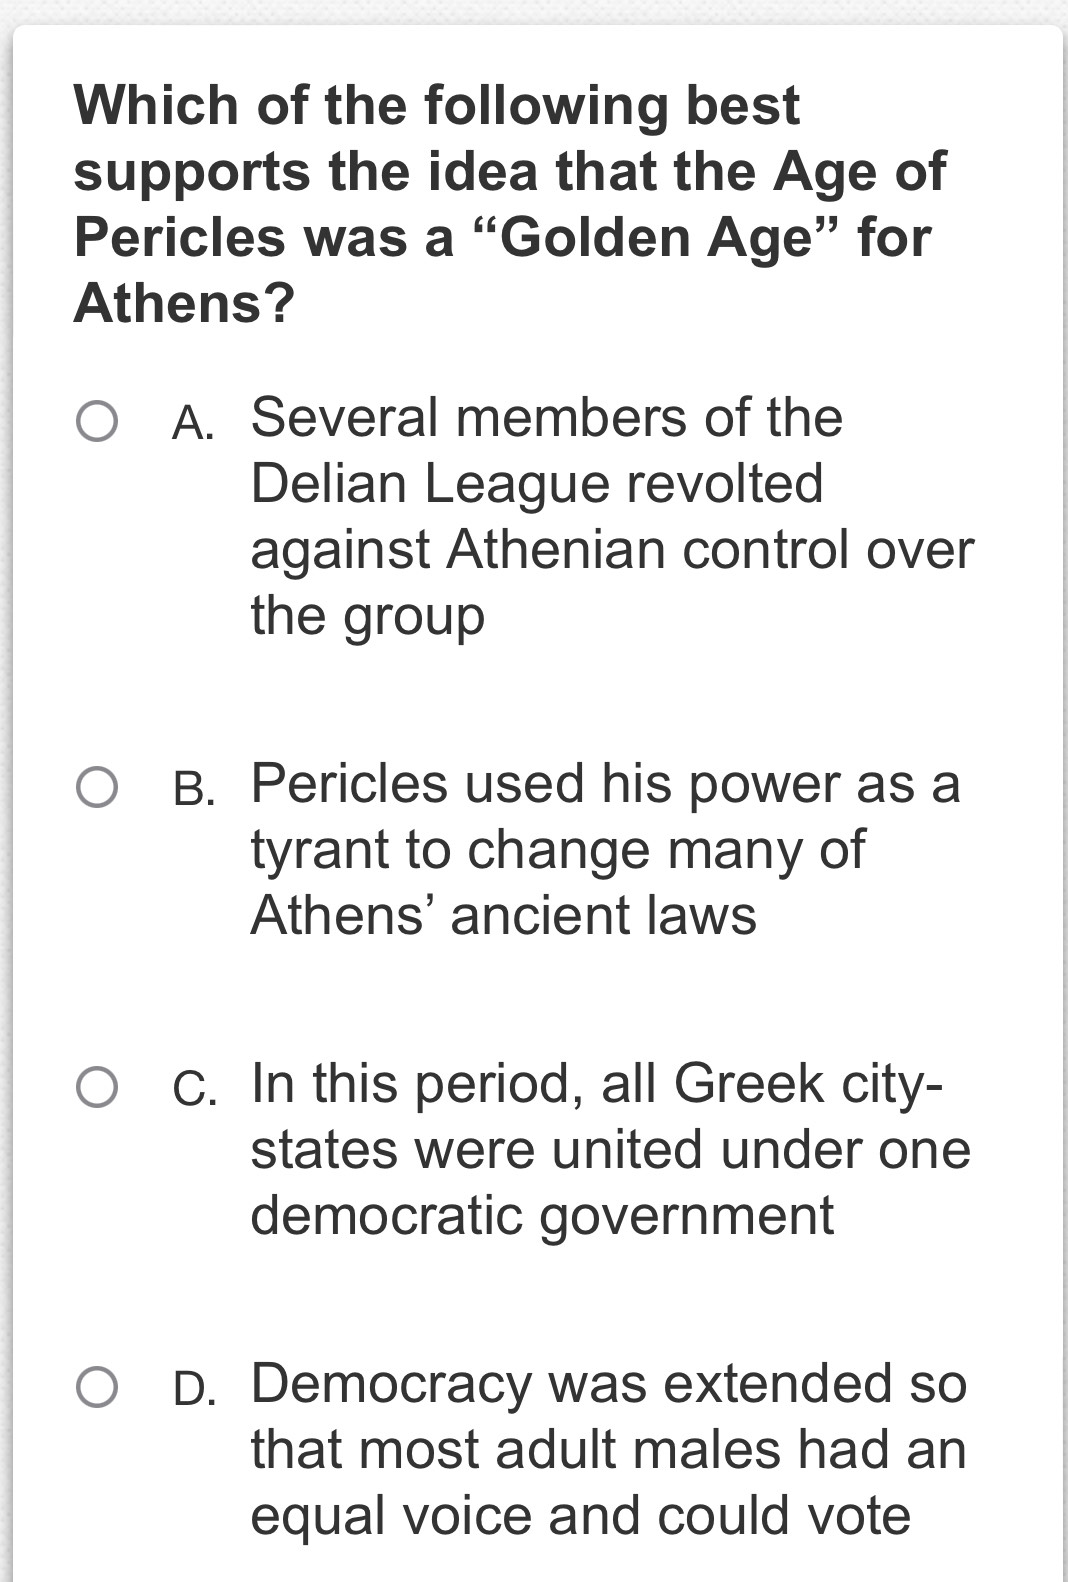
Task: Click the 'against Athenian control over' line
Action: point(612,550)
